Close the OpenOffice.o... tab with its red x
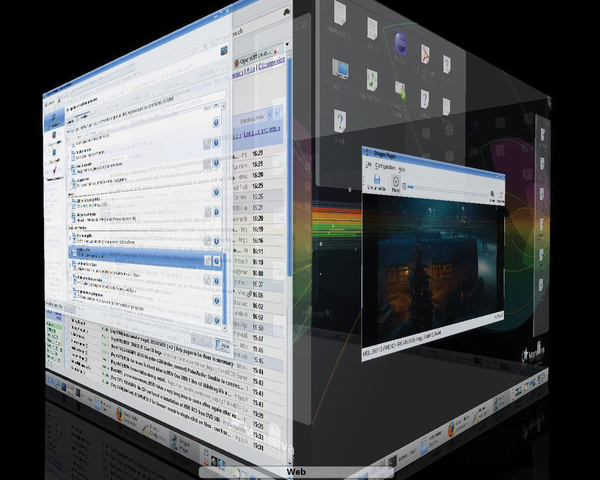 coord(275,51)
